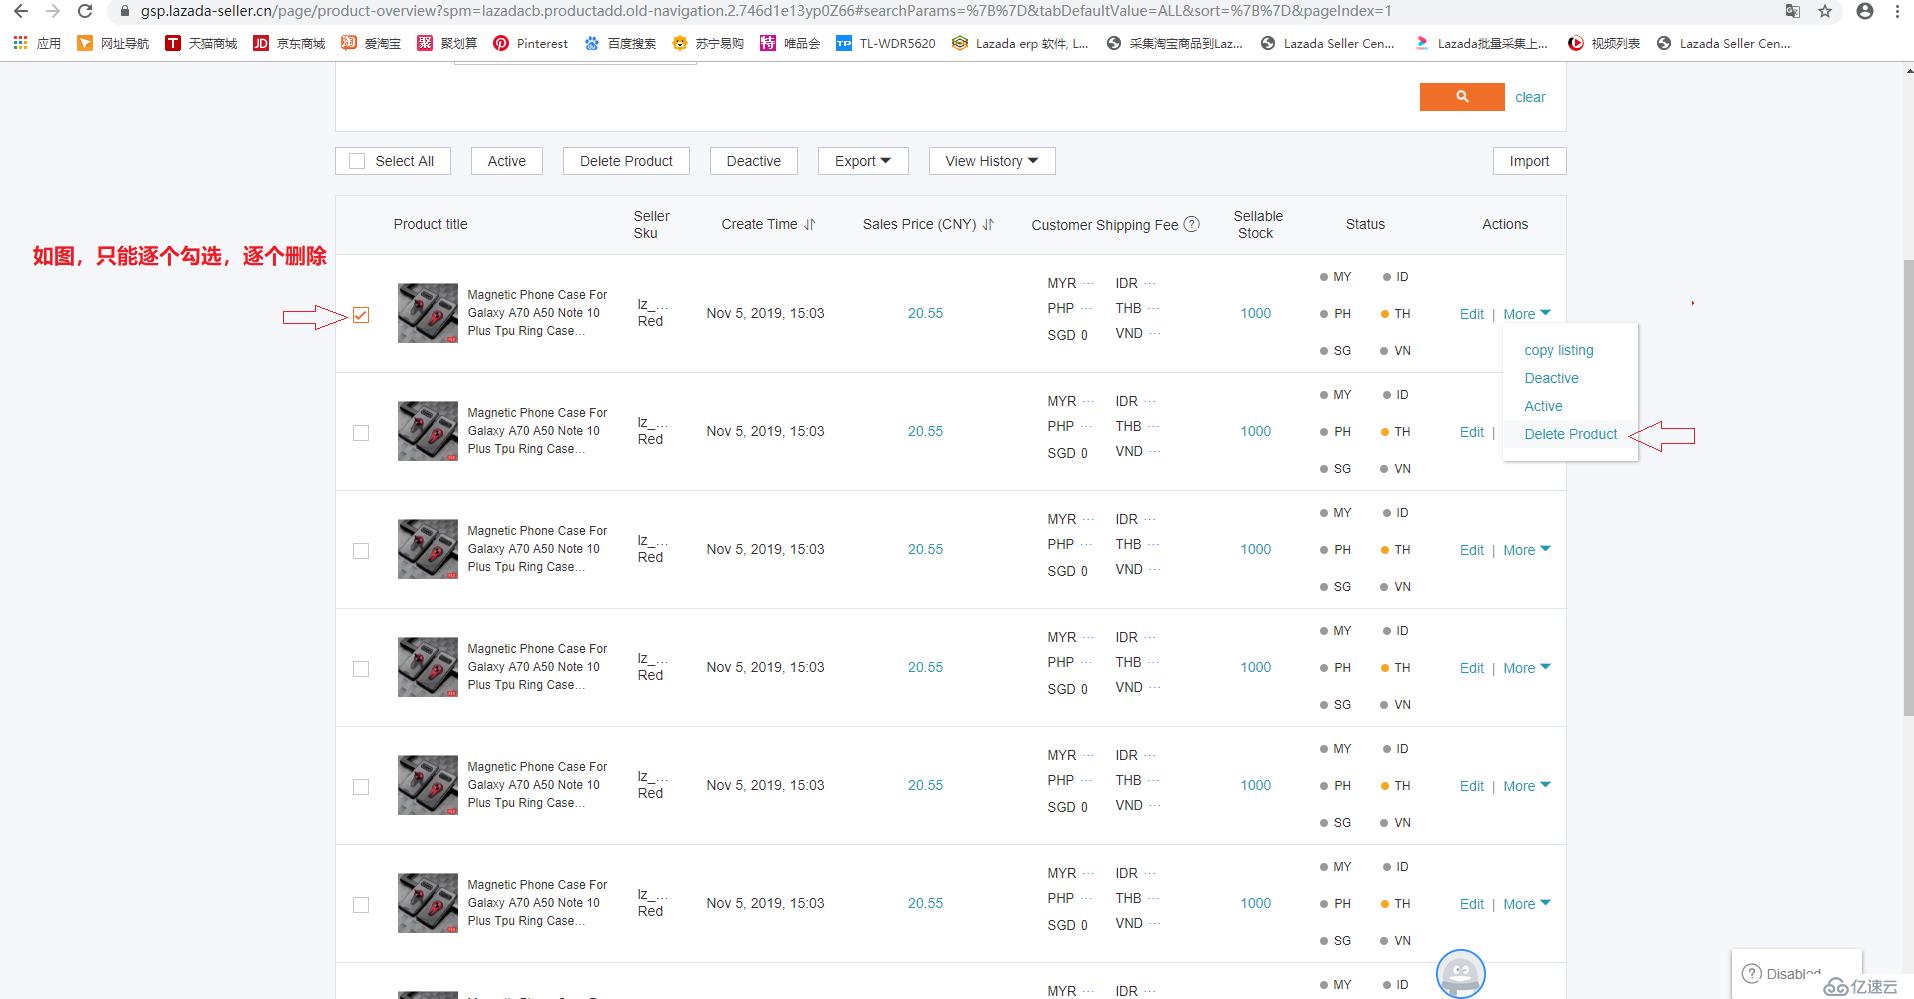The image size is (1914, 999).
Task: Expand third row More dropdown
Action: click(x=1527, y=550)
